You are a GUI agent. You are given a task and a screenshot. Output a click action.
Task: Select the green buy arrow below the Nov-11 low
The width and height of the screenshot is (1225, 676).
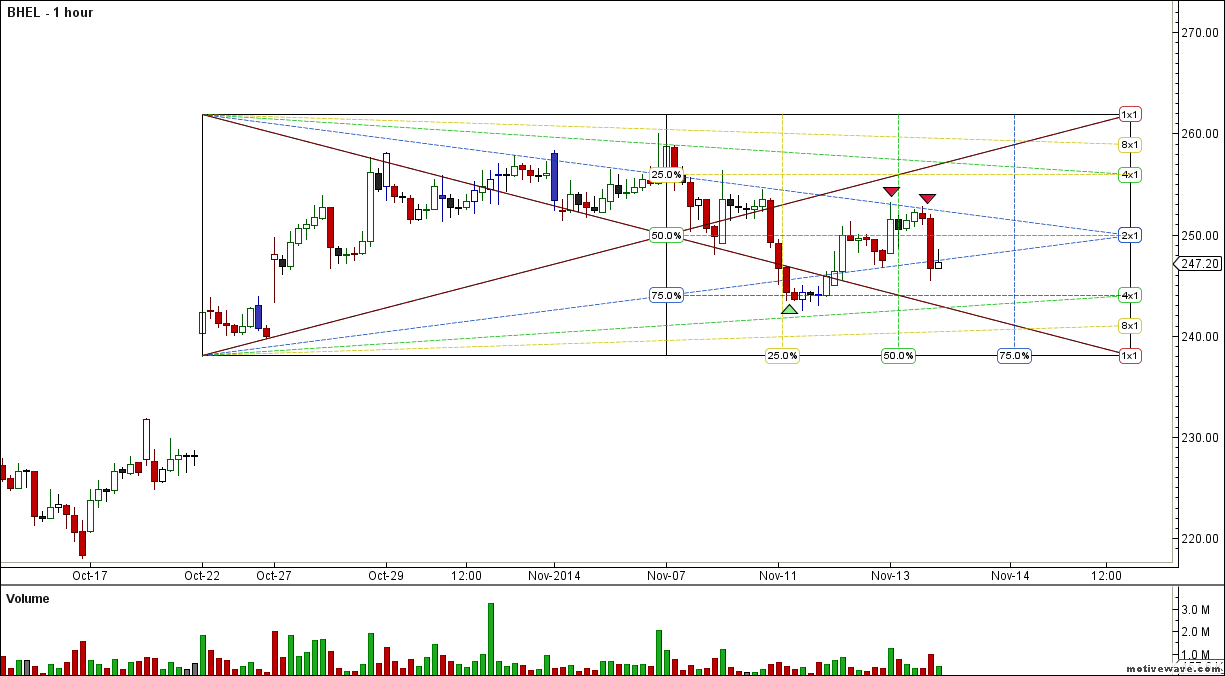click(x=787, y=308)
